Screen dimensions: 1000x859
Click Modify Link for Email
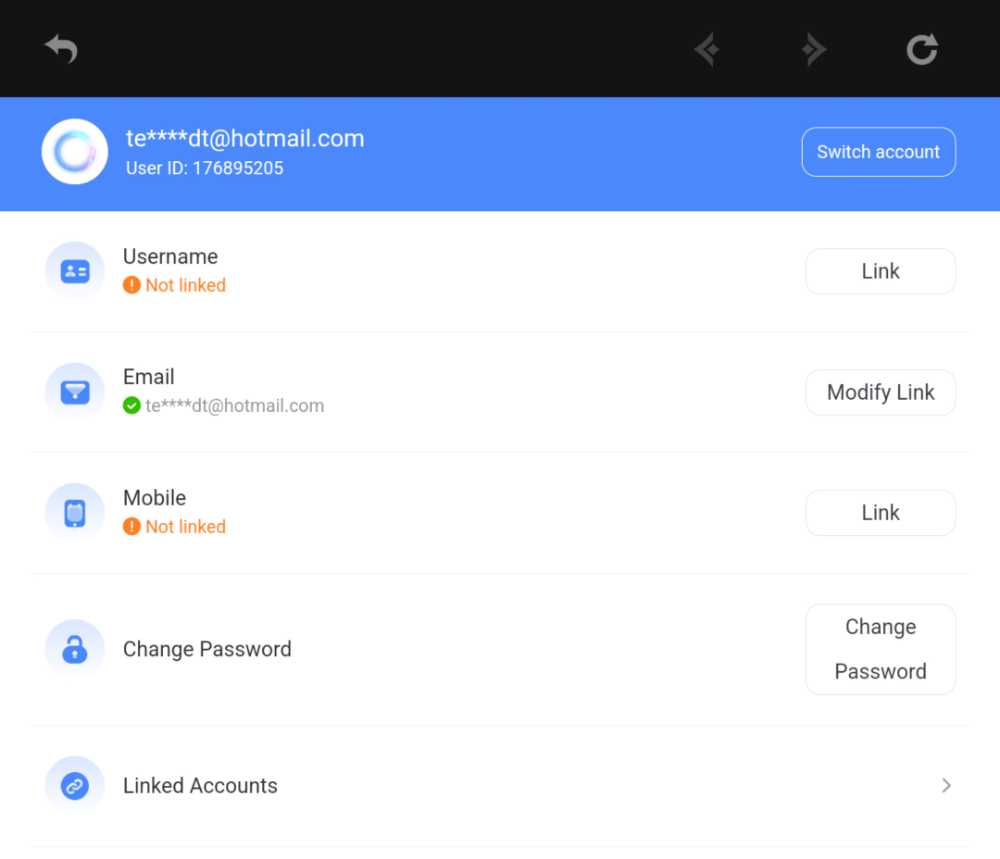[x=880, y=392]
